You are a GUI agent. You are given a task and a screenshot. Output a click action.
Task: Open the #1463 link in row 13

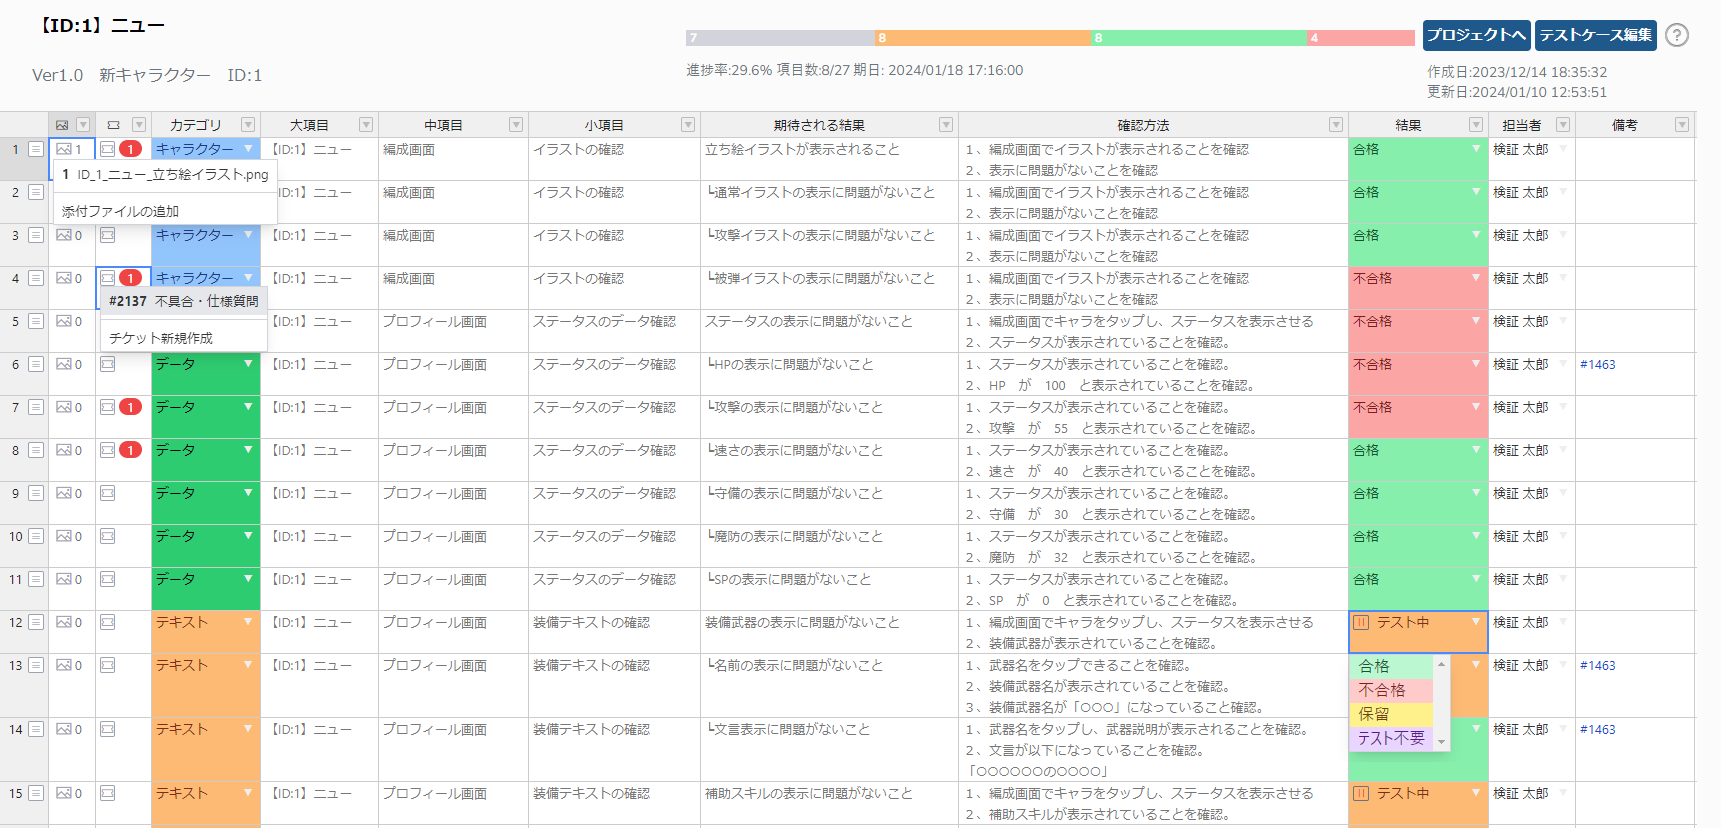1598,665
